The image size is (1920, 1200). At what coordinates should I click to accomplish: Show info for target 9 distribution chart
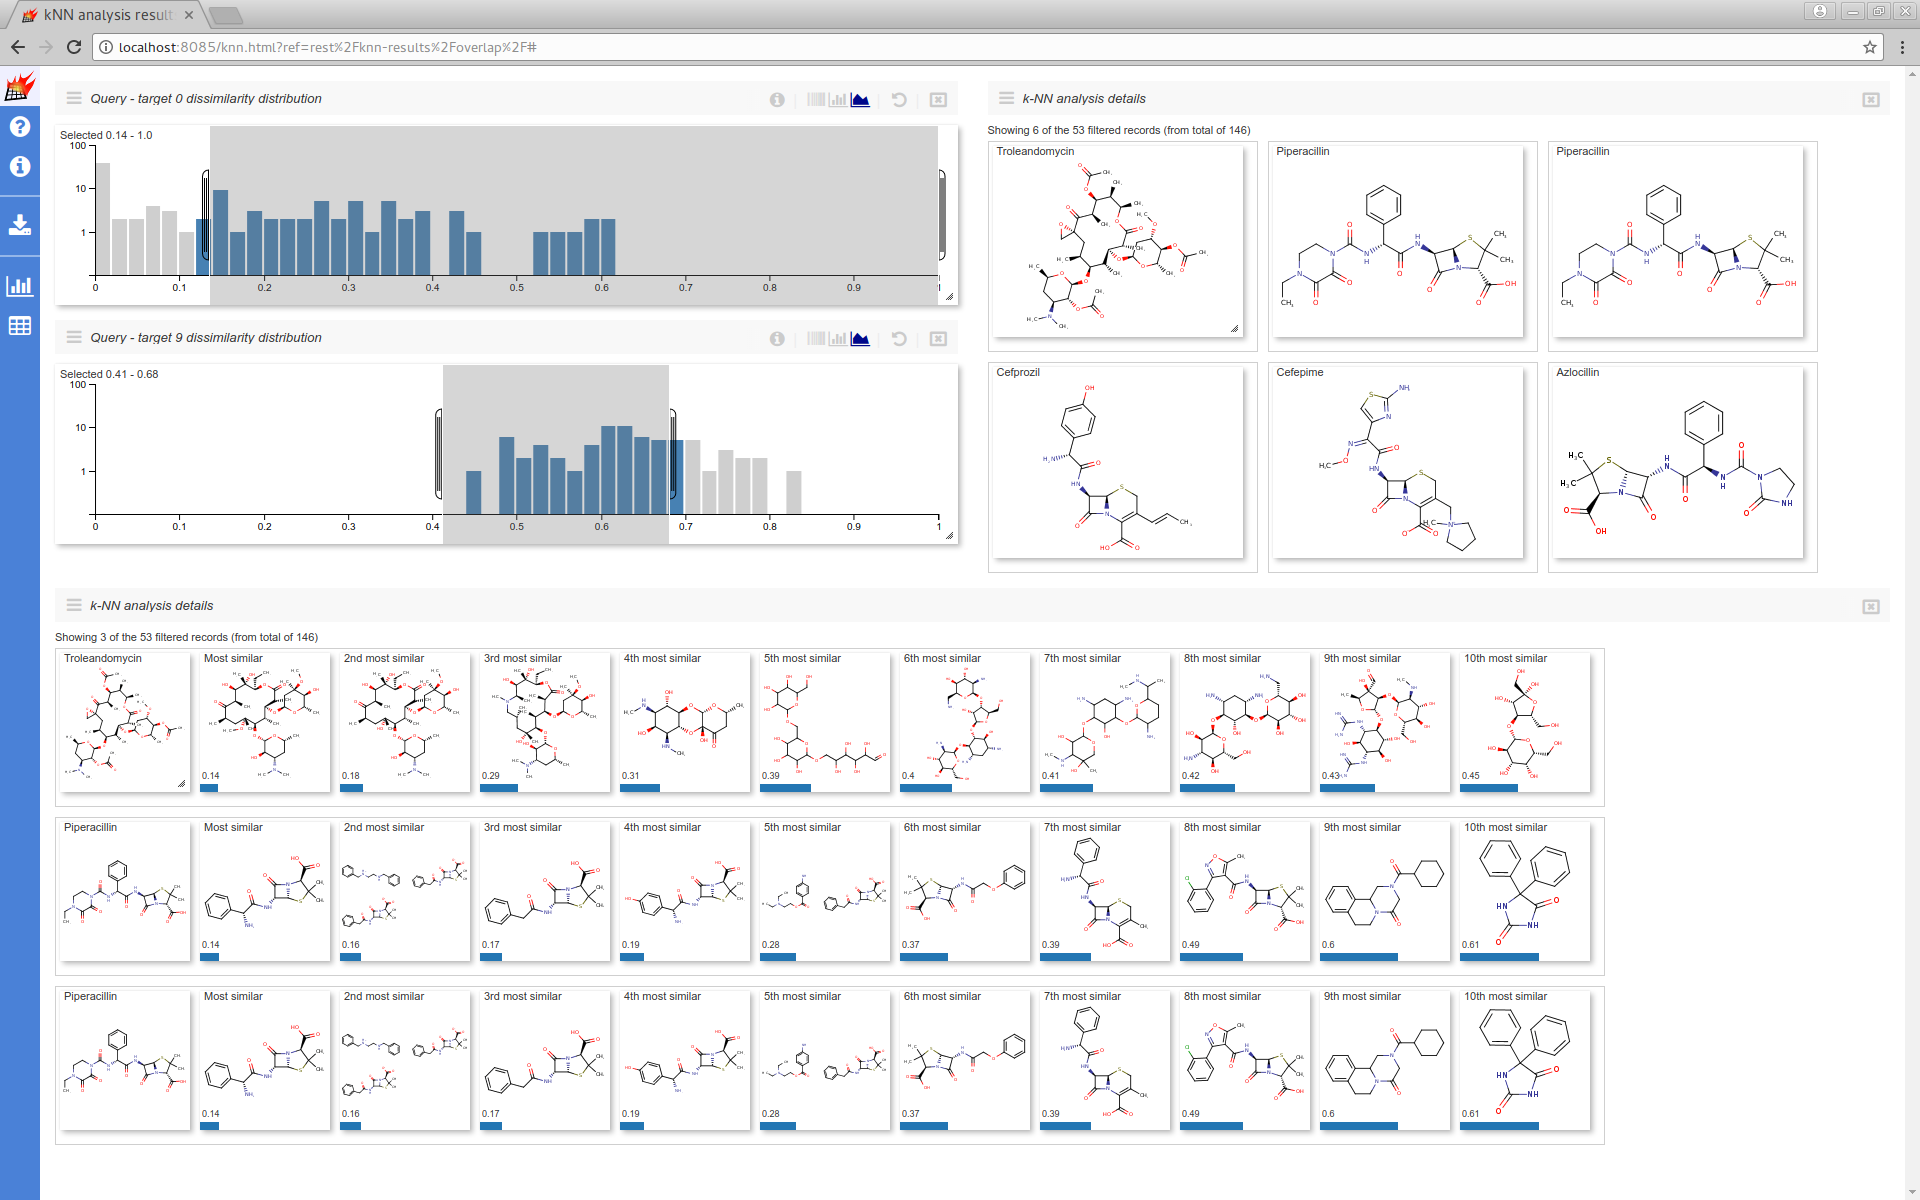coord(777,338)
